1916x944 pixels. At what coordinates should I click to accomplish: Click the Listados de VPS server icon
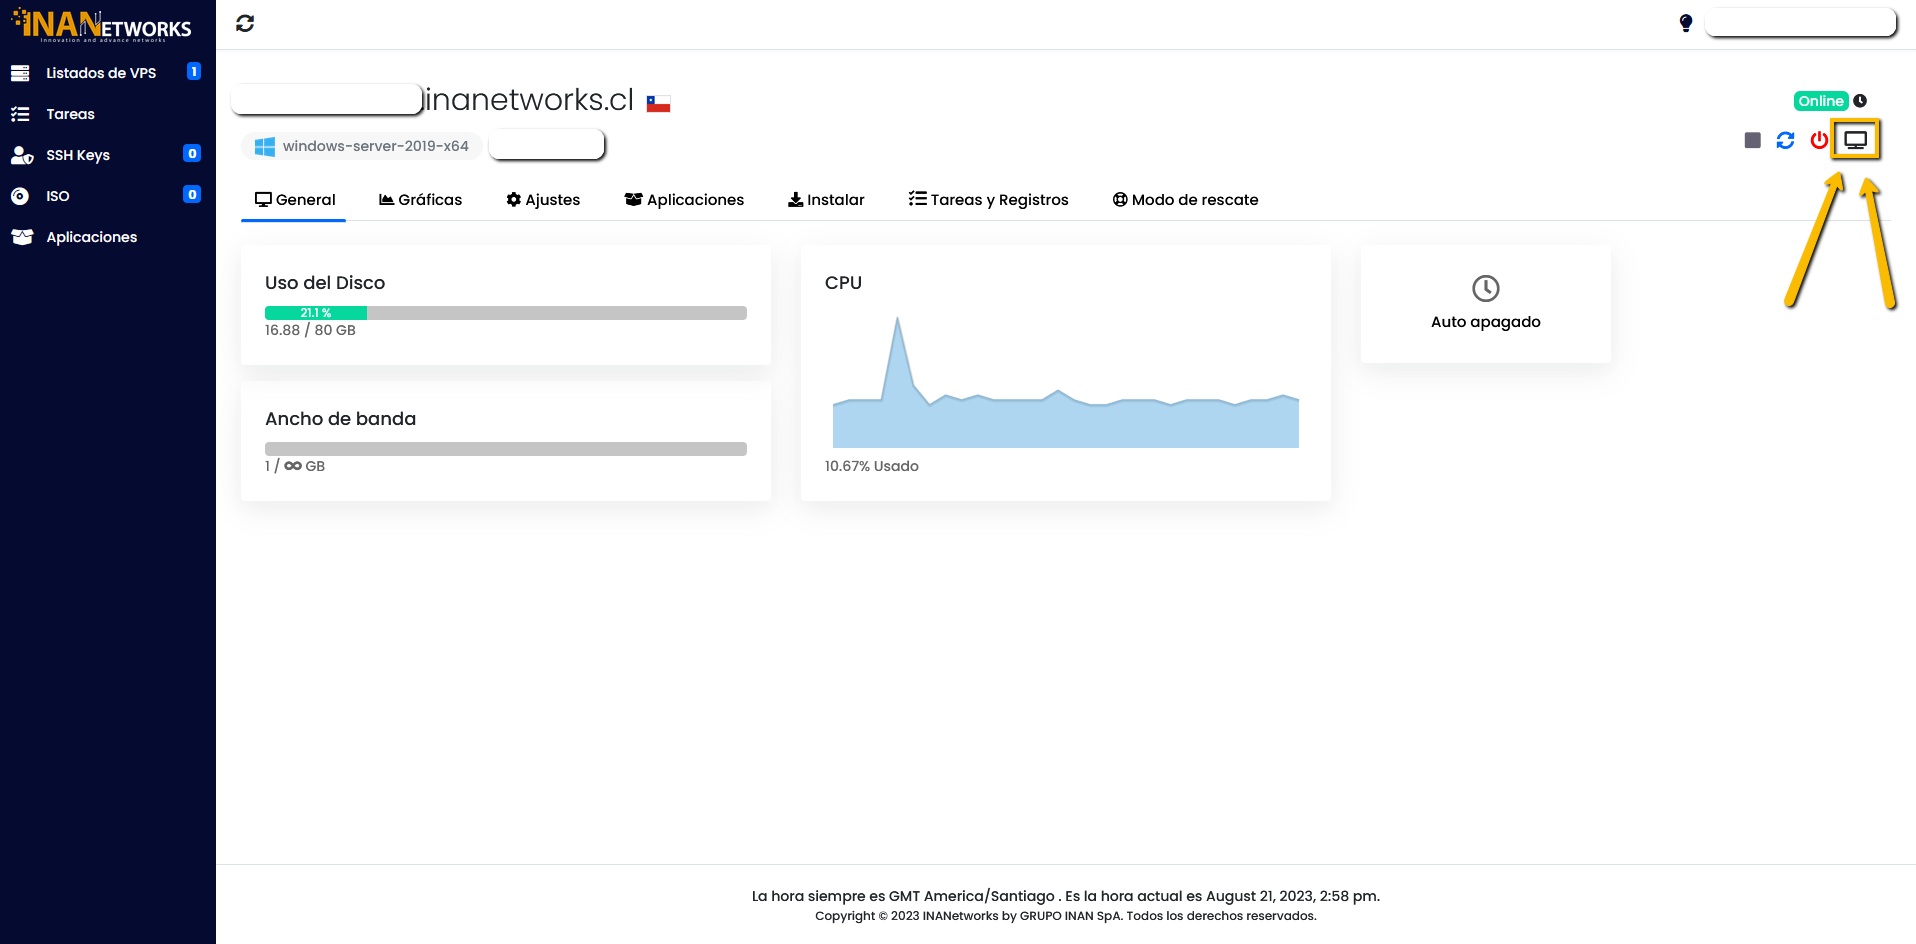coord(20,73)
